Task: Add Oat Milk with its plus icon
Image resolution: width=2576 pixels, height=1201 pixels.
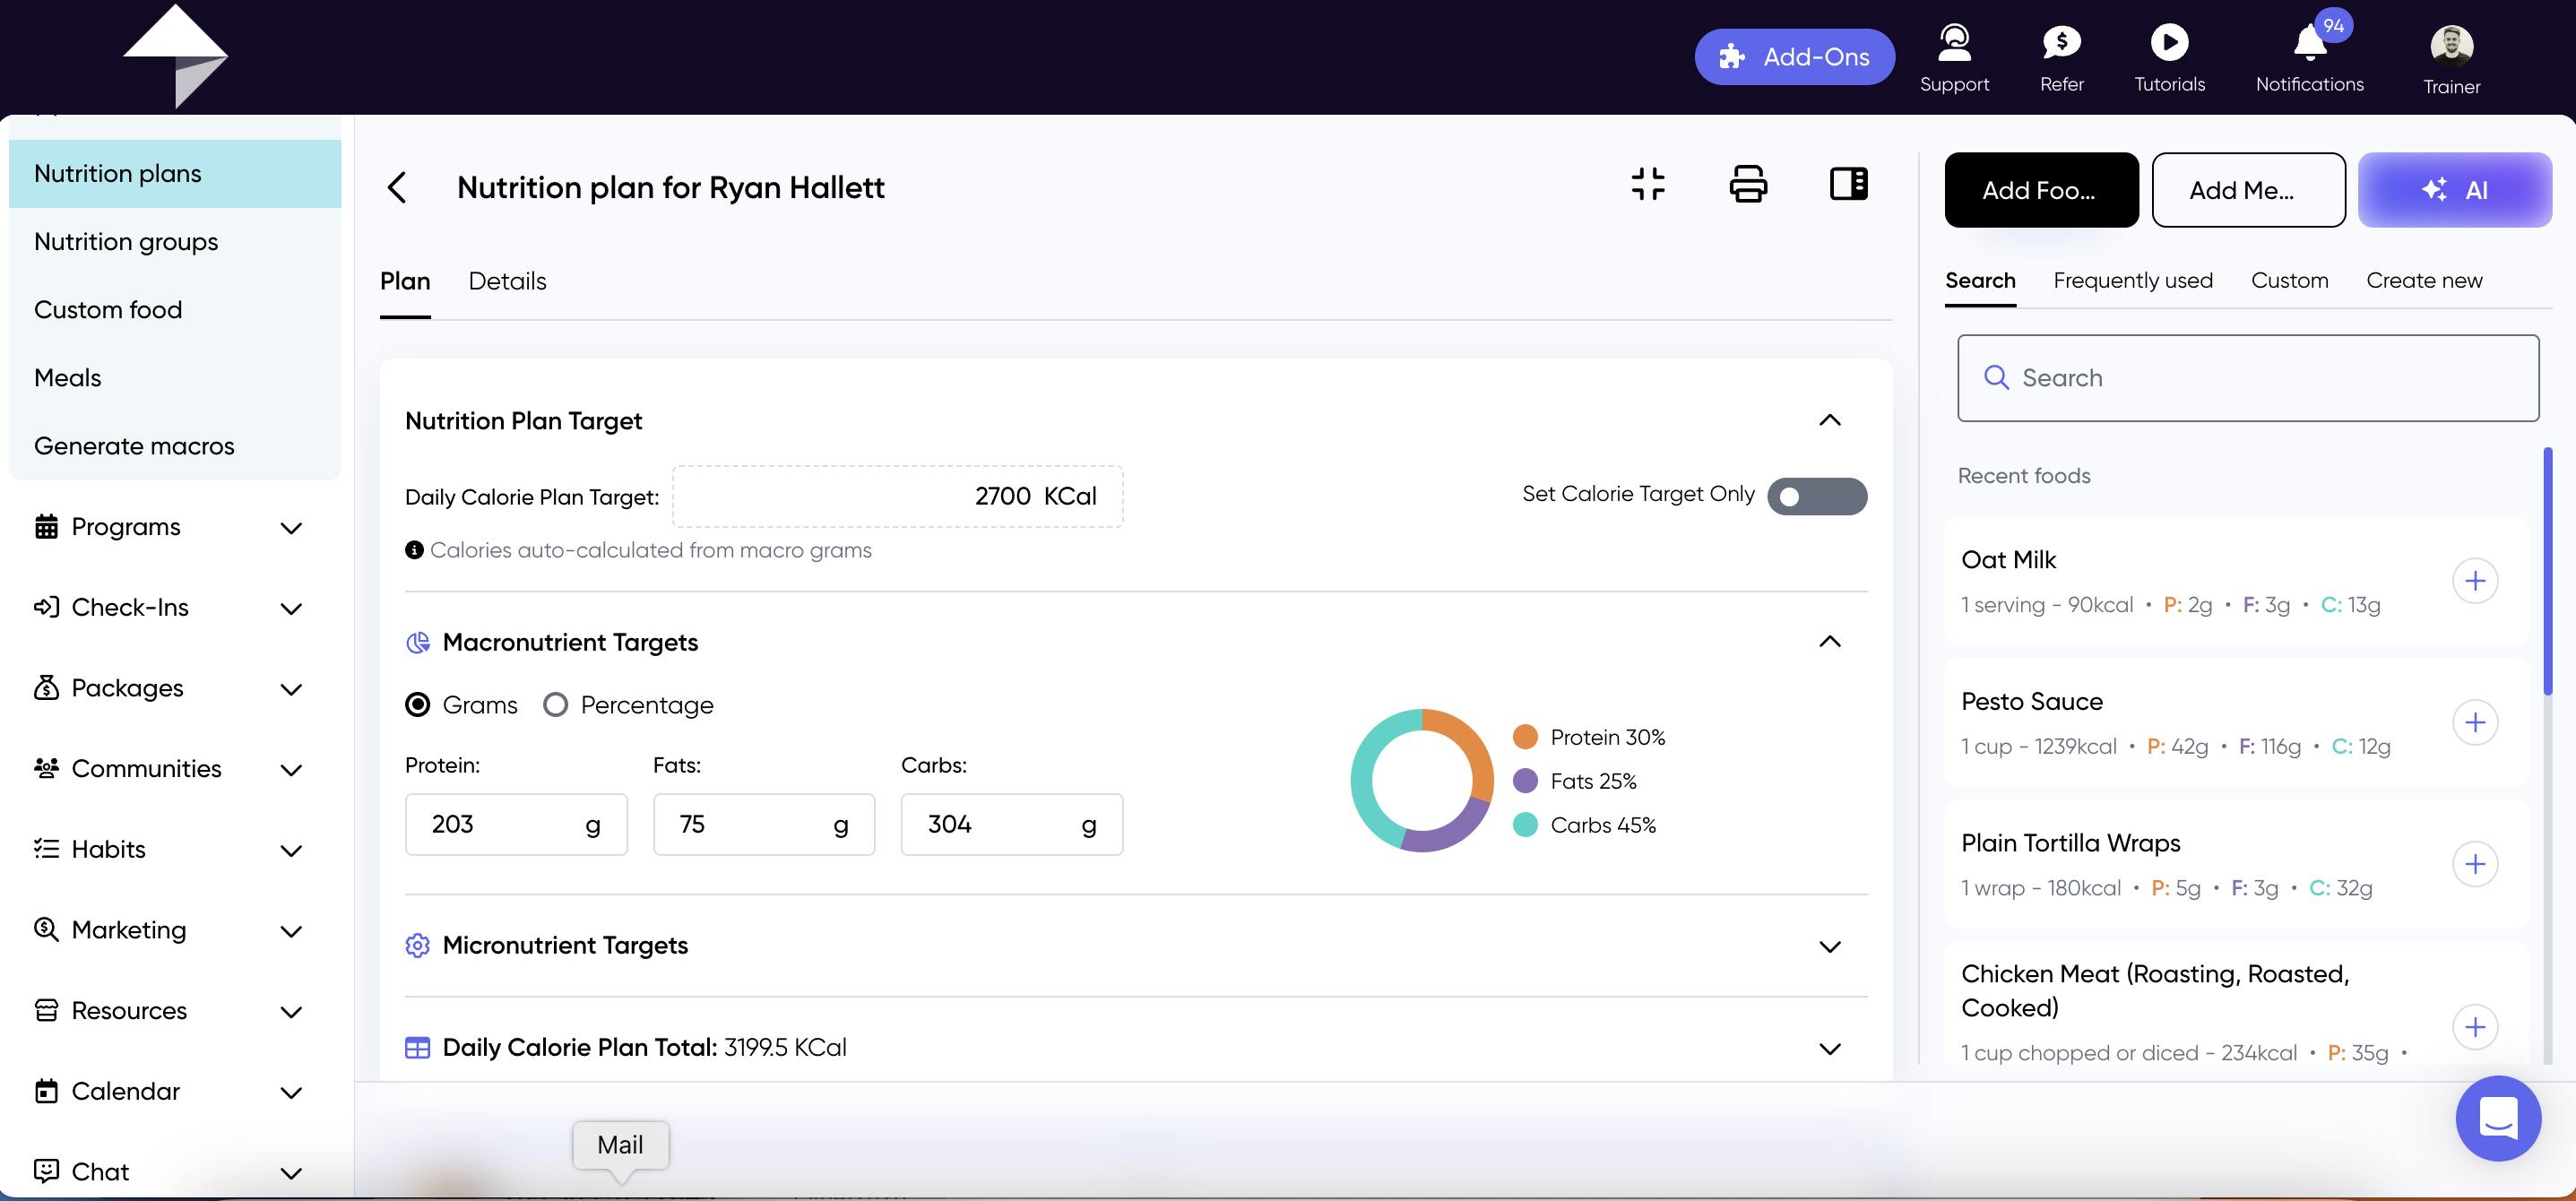Action: coord(2475,581)
